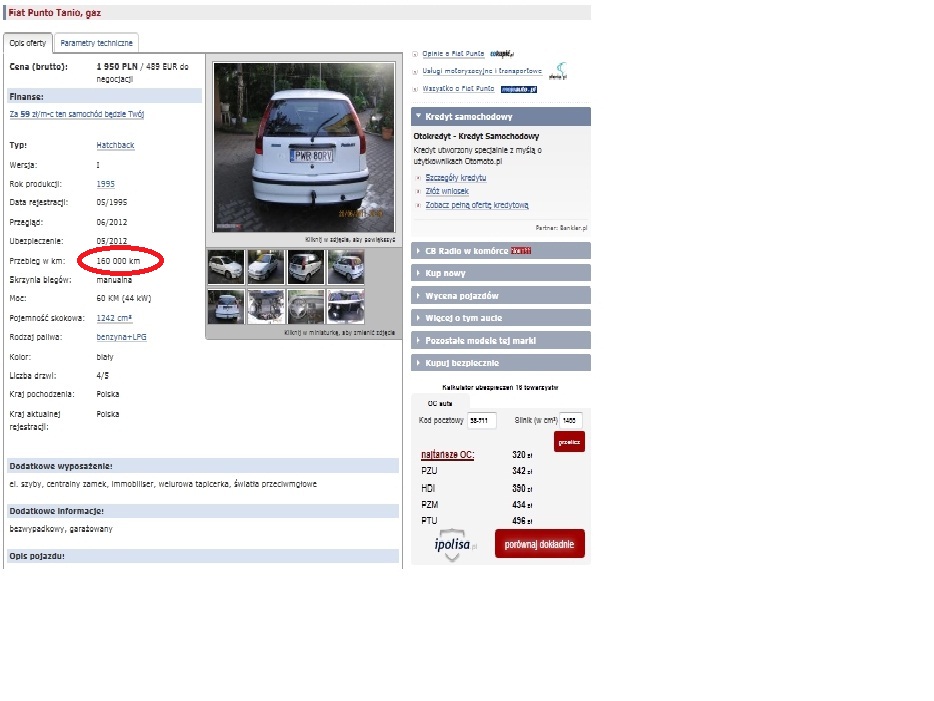Open Zobacz pełną ofertę kredytową link
Viewport: 934px width, 701px height.
coord(477,205)
